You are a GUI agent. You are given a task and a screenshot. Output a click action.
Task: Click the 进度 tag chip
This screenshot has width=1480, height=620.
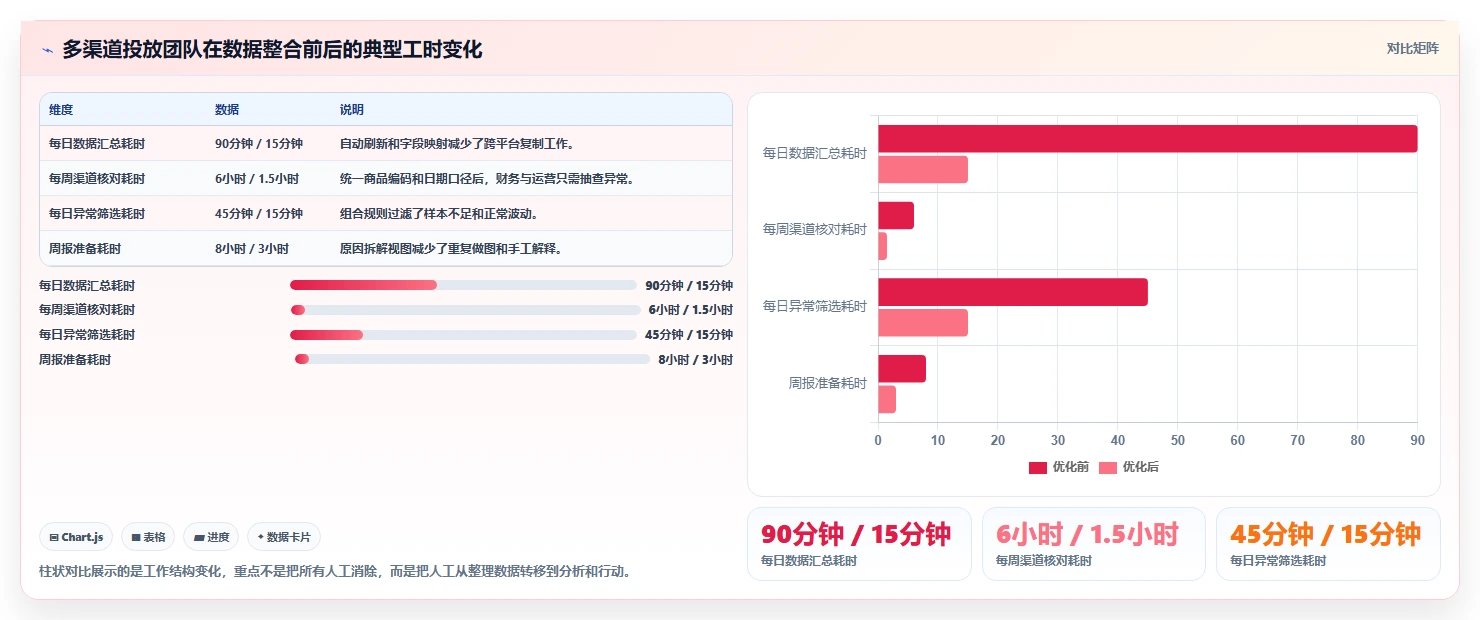[211, 537]
